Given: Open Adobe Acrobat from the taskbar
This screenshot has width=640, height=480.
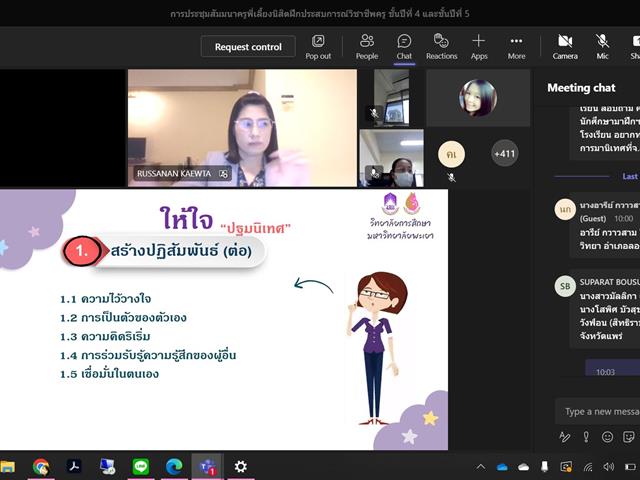Looking at the screenshot, I should pos(74,467).
